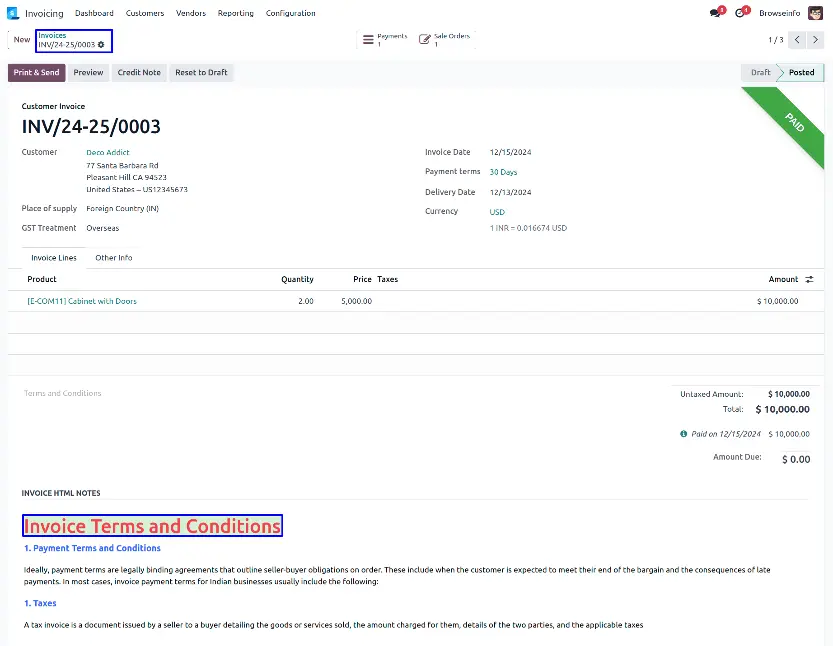
Task: Open the messages chat bubble icon
Action: pos(715,13)
